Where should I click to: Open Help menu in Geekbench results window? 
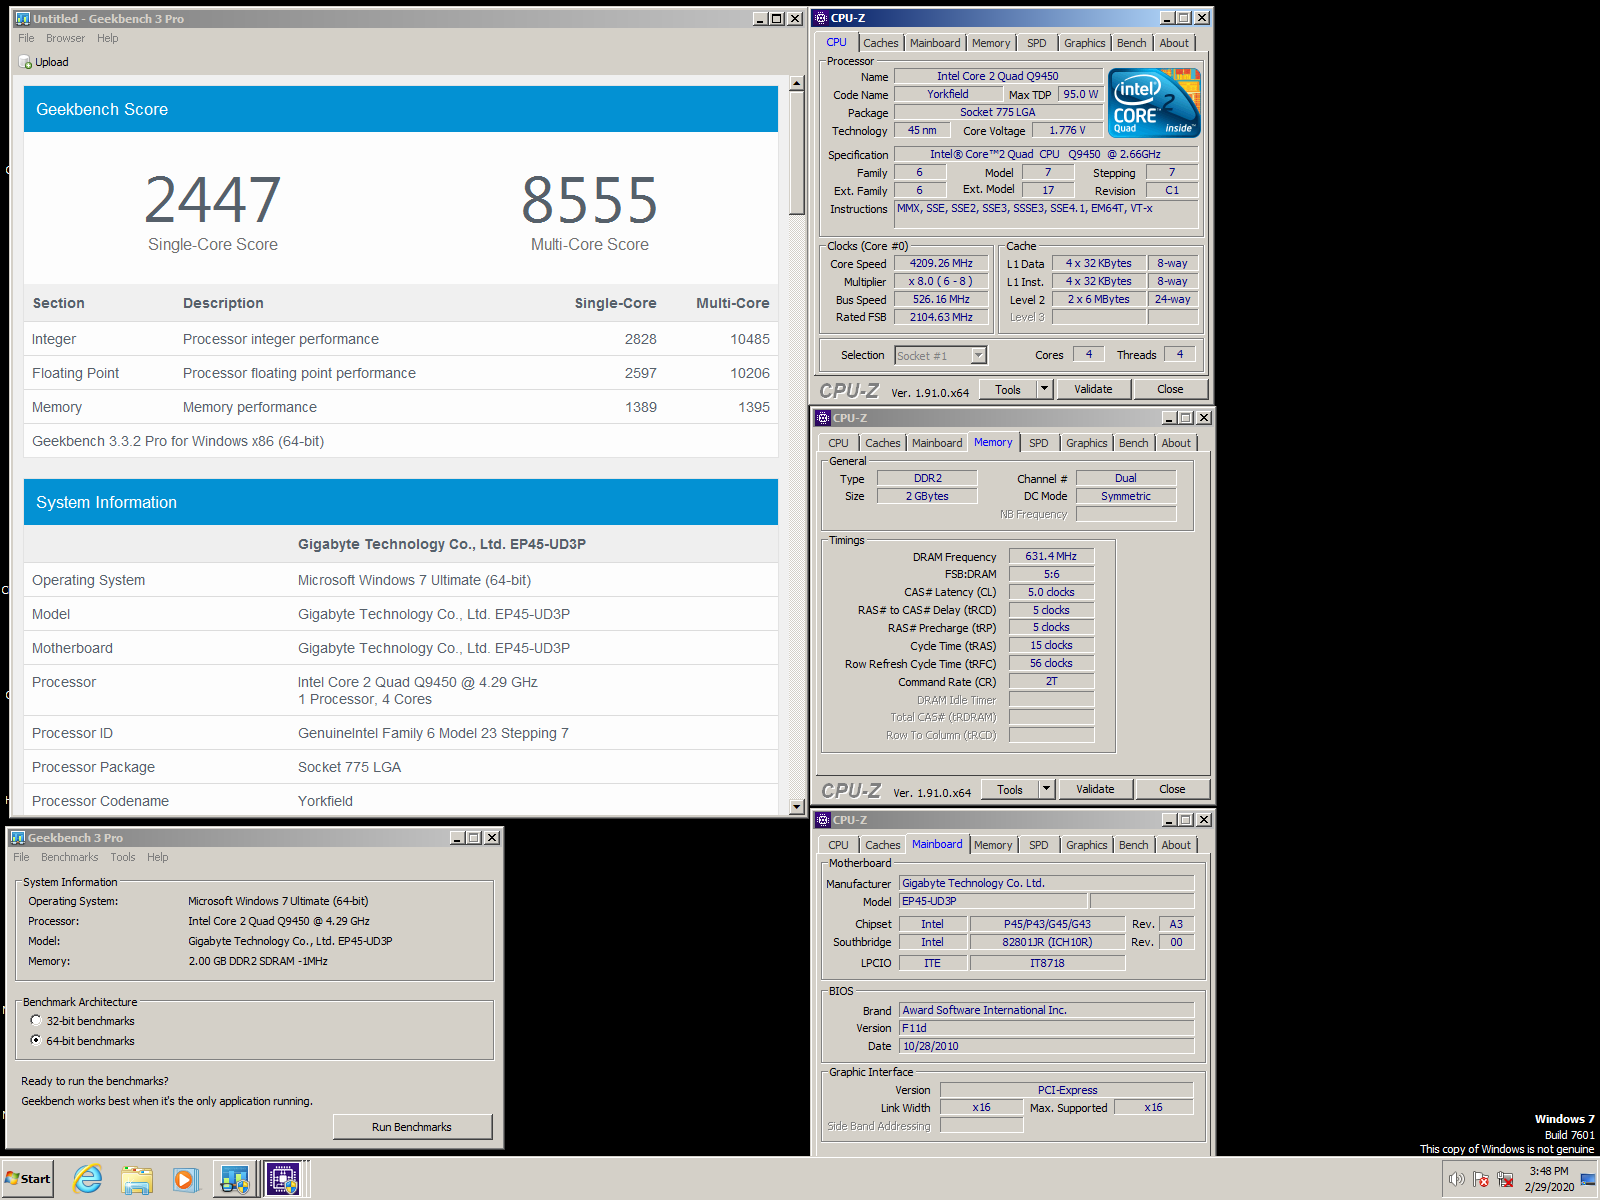tap(108, 38)
